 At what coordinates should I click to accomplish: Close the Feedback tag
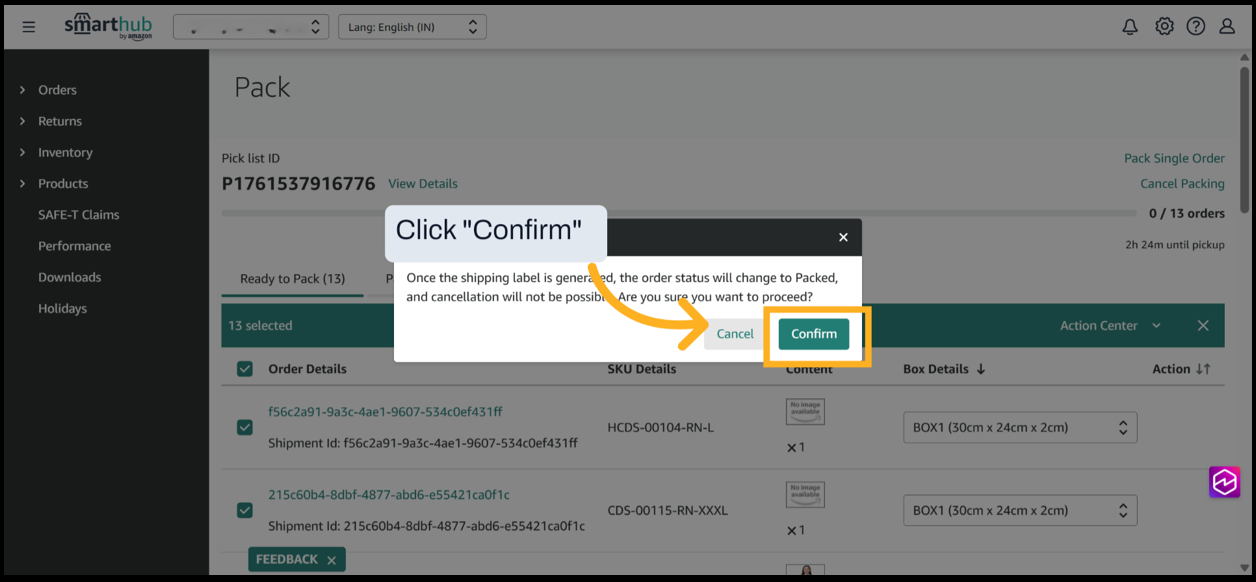point(331,560)
